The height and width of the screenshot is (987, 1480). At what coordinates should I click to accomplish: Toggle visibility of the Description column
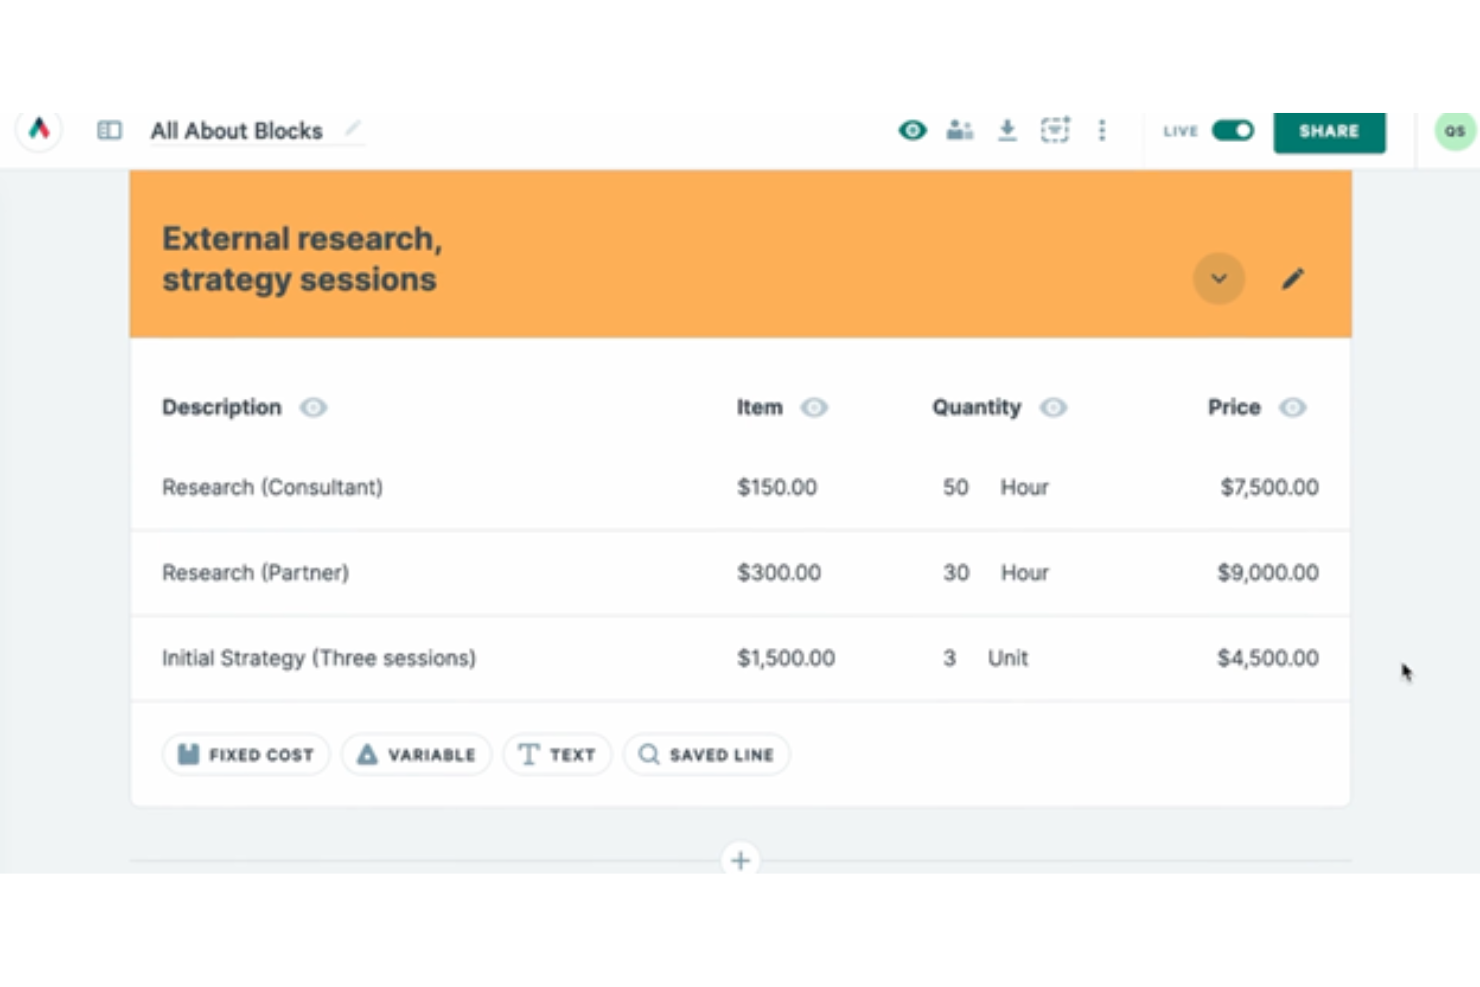click(x=313, y=407)
